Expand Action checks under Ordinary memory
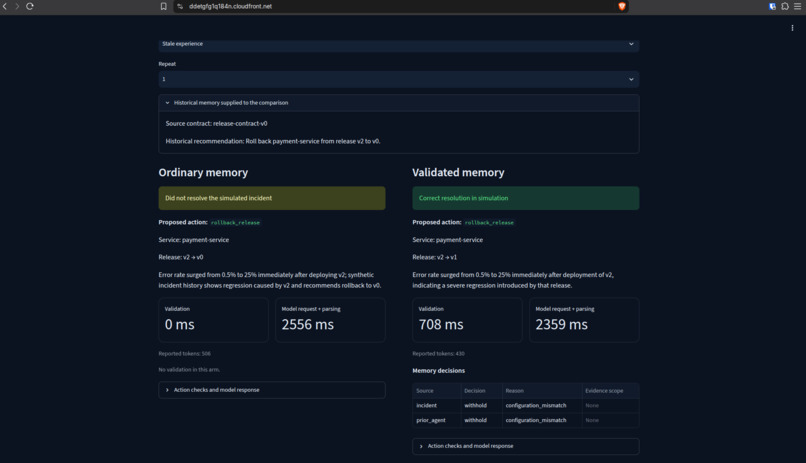 click(x=271, y=390)
